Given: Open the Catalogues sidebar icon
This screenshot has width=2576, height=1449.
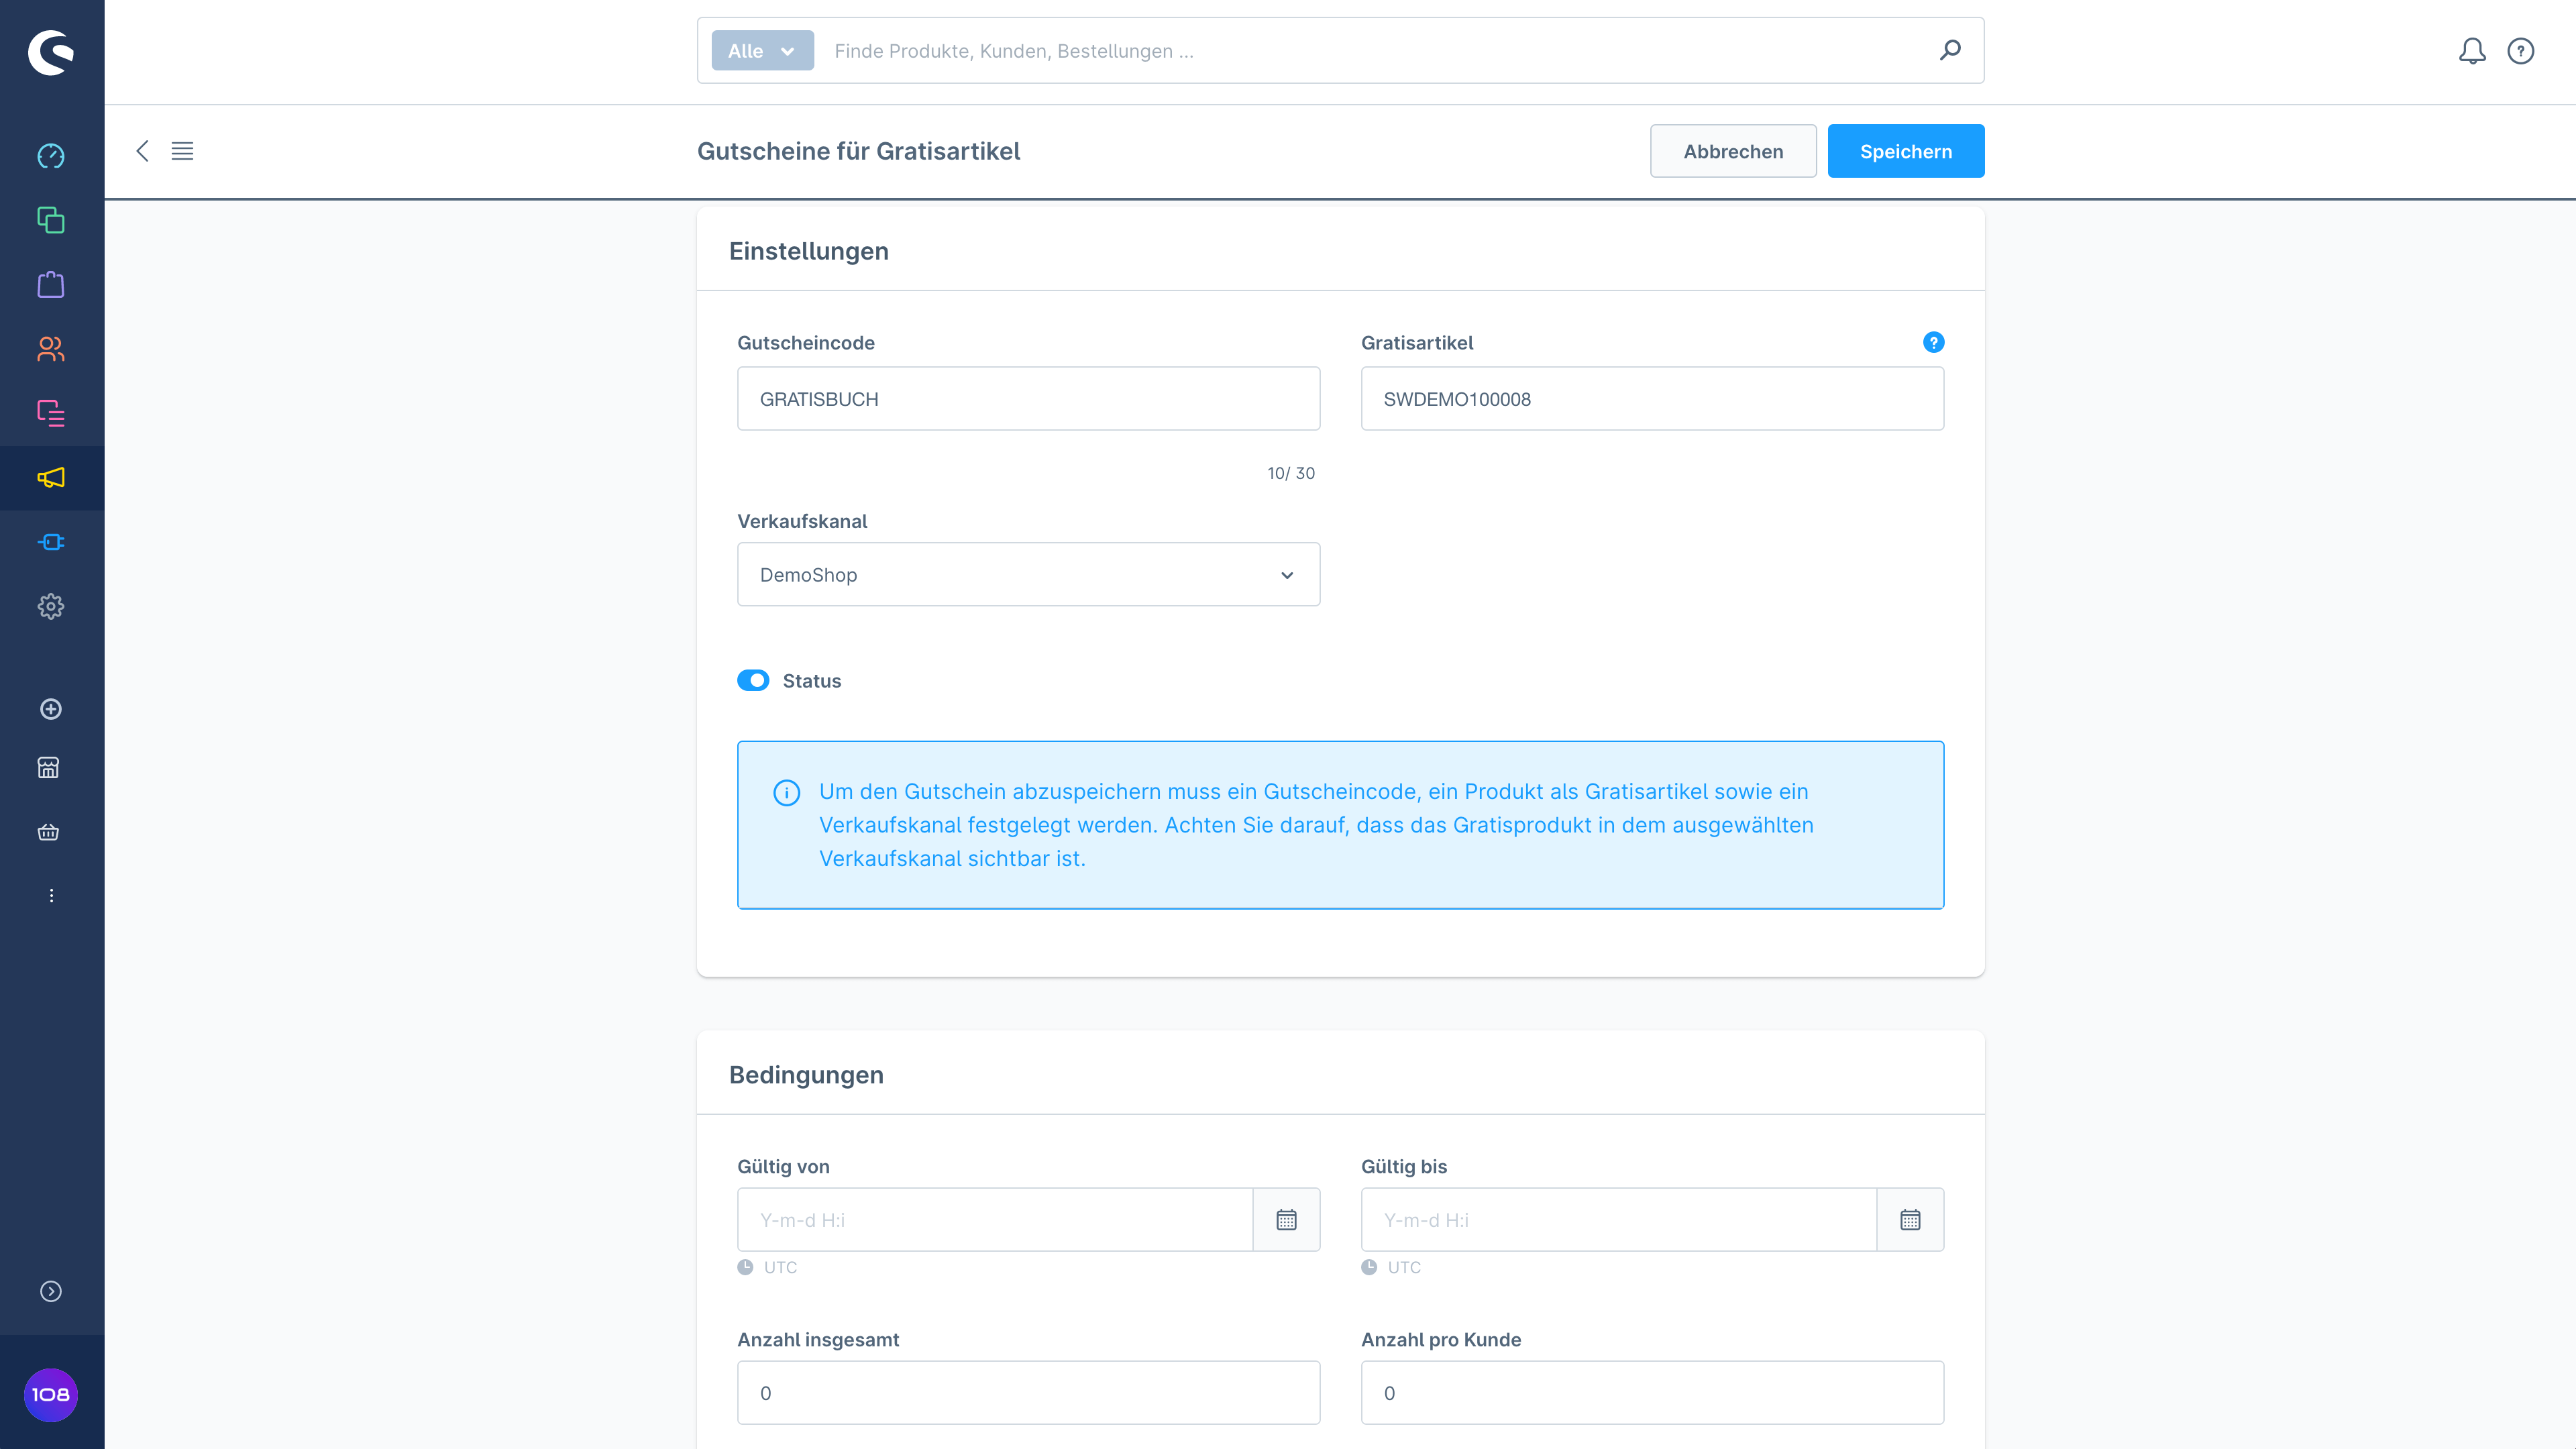Looking at the screenshot, I should point(51,220).
